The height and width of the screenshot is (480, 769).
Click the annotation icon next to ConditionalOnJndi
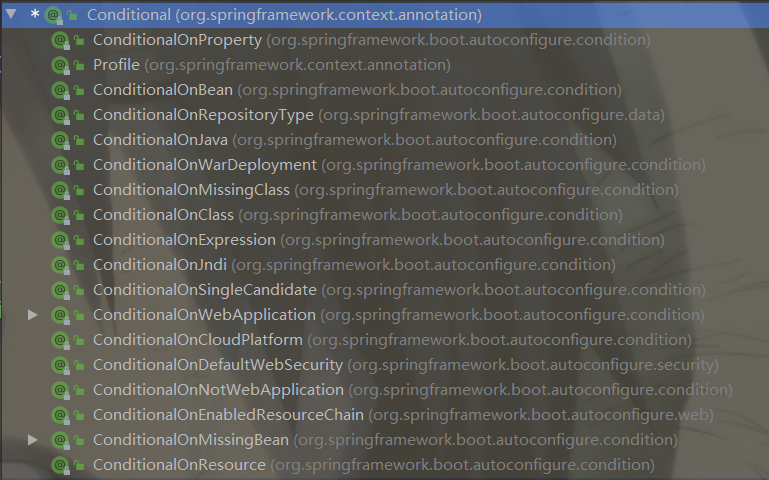tap(59, 265)
